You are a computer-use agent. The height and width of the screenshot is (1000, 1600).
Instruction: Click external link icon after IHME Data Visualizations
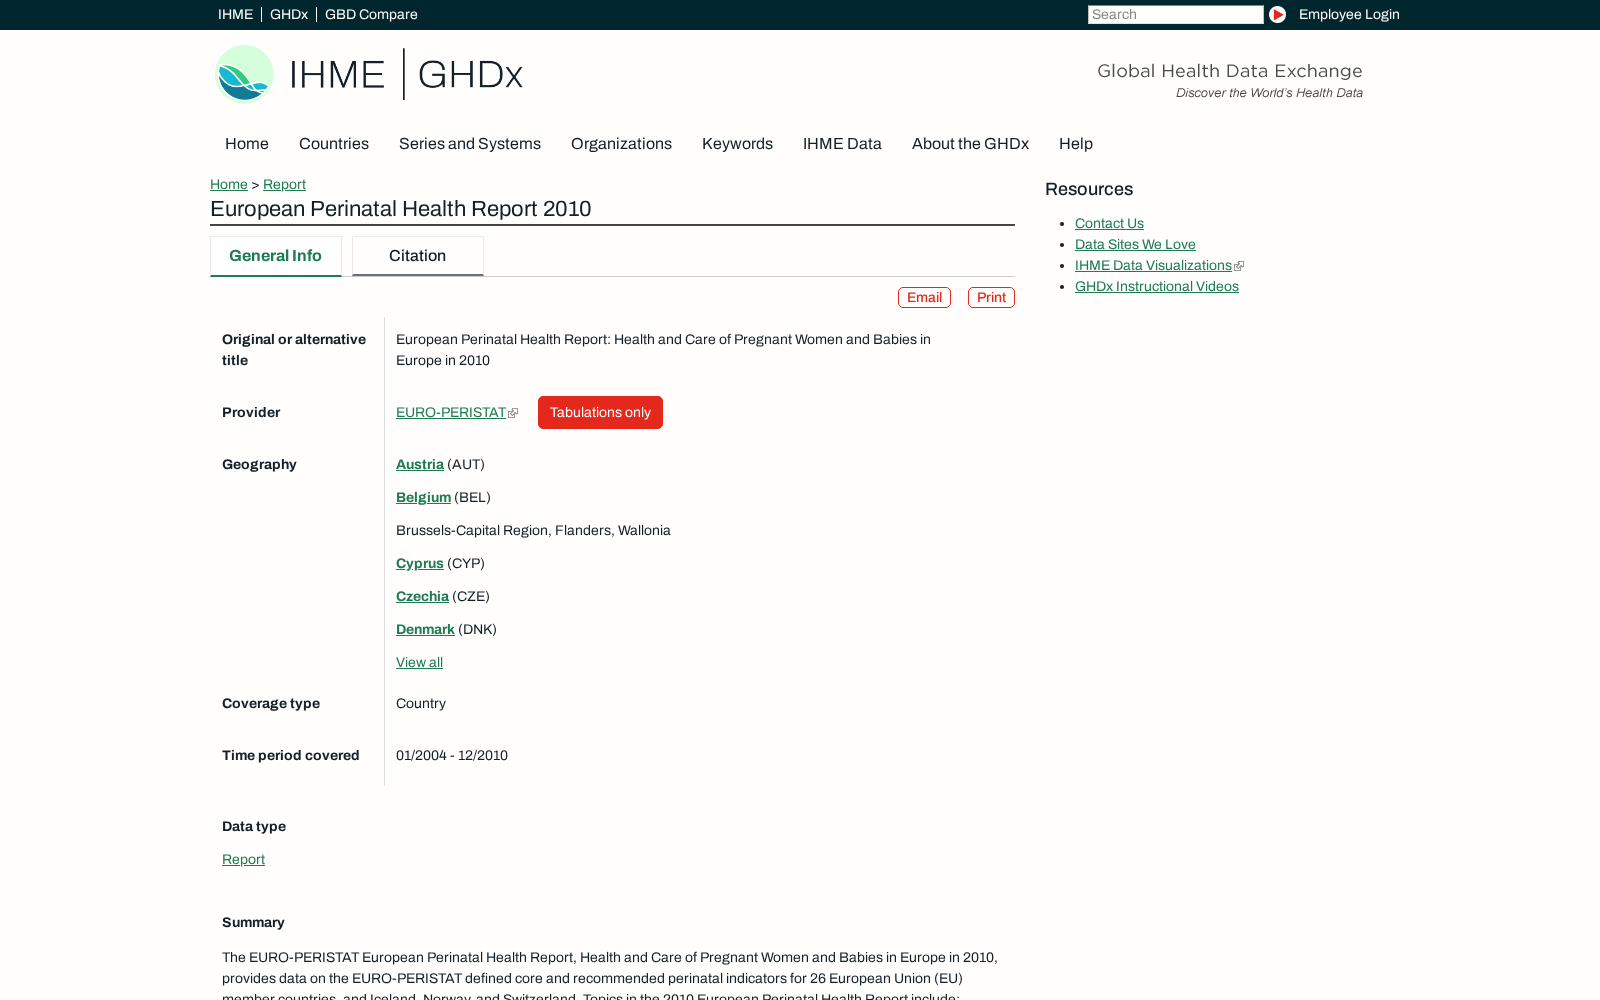coord(1239,266)
